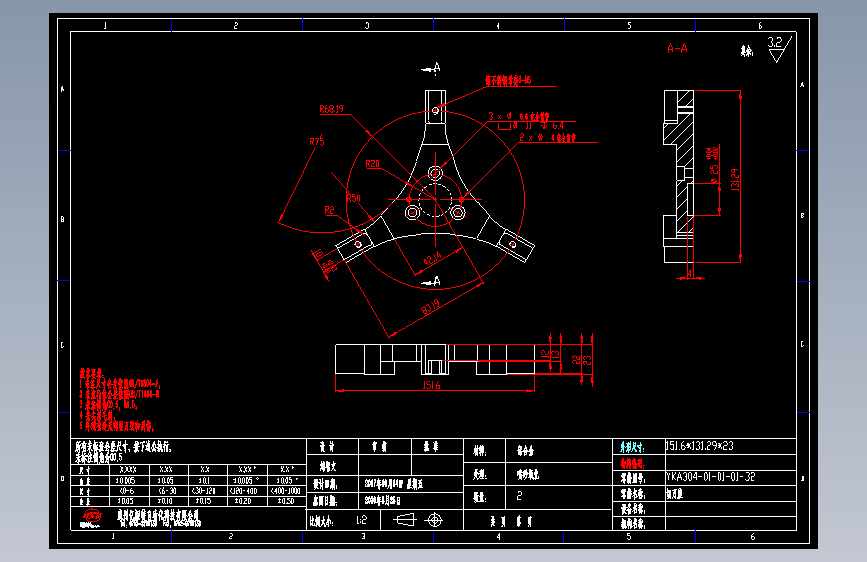Screen dimensions: 867x562
Task: Select the lower section arrow marked A
Action: pyautogui.click(x=431, y=282)
